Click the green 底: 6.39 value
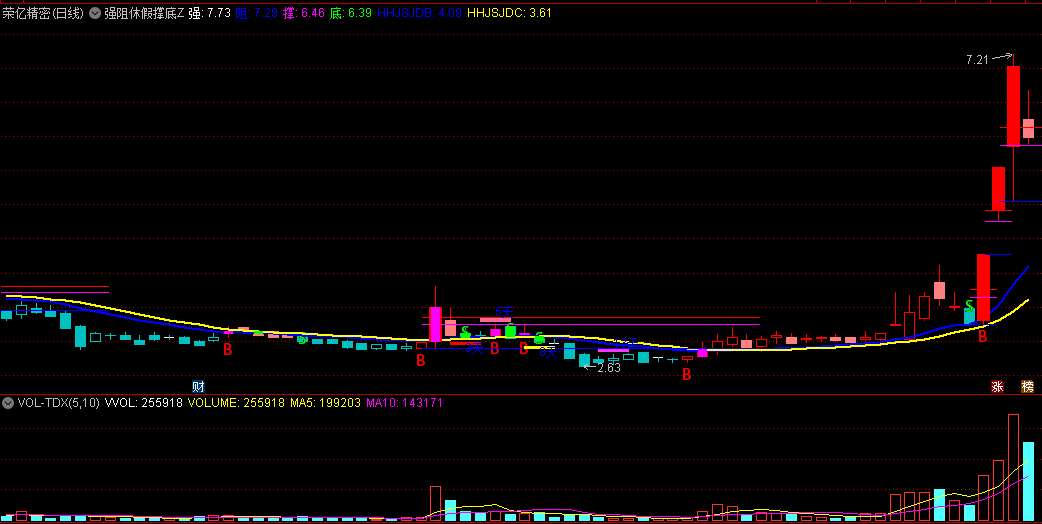1042x524 pixels. 350,13
